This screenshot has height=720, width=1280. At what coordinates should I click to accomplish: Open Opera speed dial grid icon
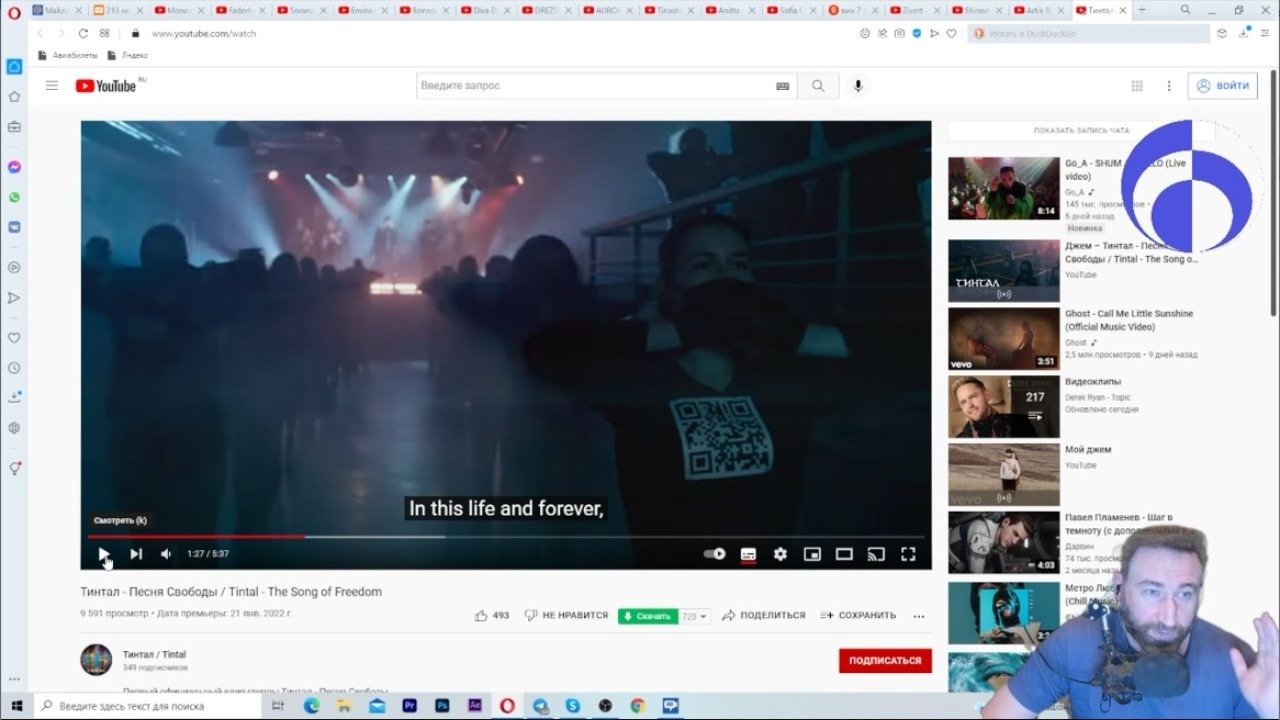coord(105,33)
